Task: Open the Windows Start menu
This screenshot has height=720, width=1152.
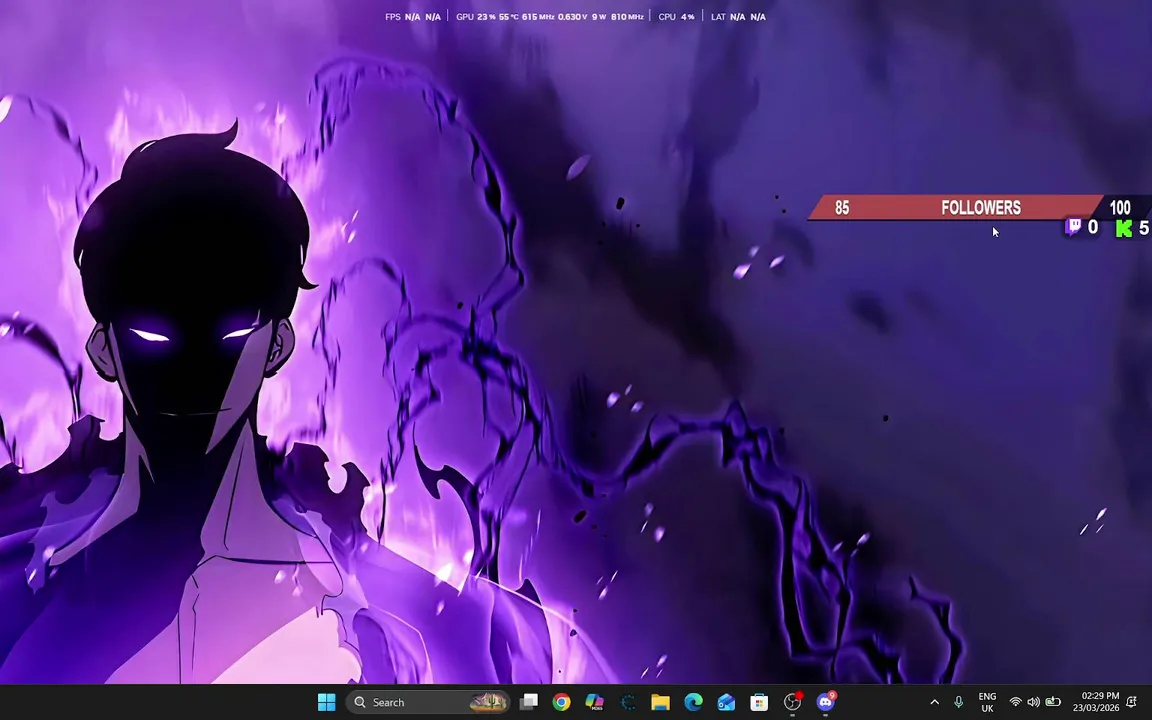Action: click(x=326, y=702)
